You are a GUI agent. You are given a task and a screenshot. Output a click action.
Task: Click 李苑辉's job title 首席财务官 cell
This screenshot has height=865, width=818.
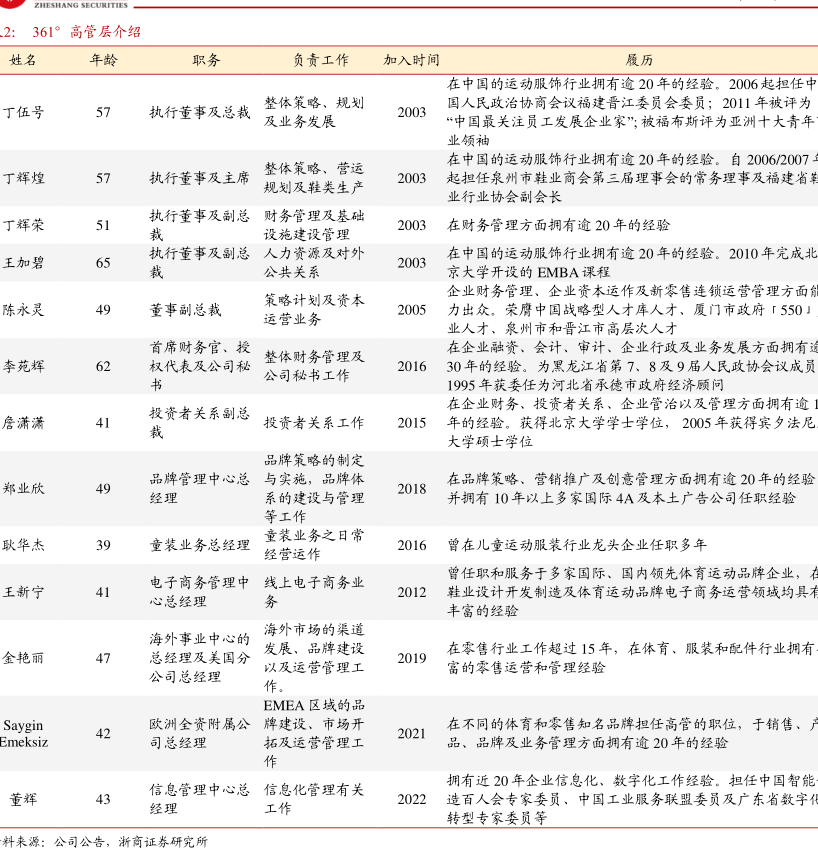(200, 366)
